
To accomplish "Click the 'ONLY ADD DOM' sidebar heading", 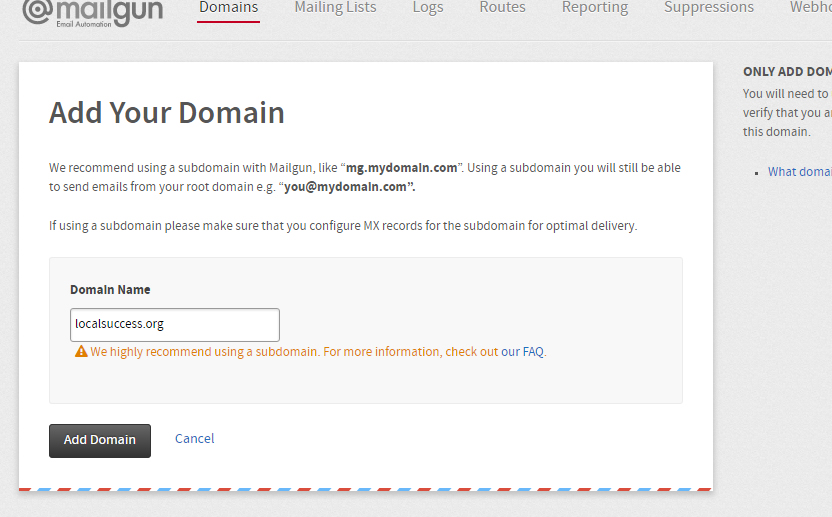I will point(787,72).
